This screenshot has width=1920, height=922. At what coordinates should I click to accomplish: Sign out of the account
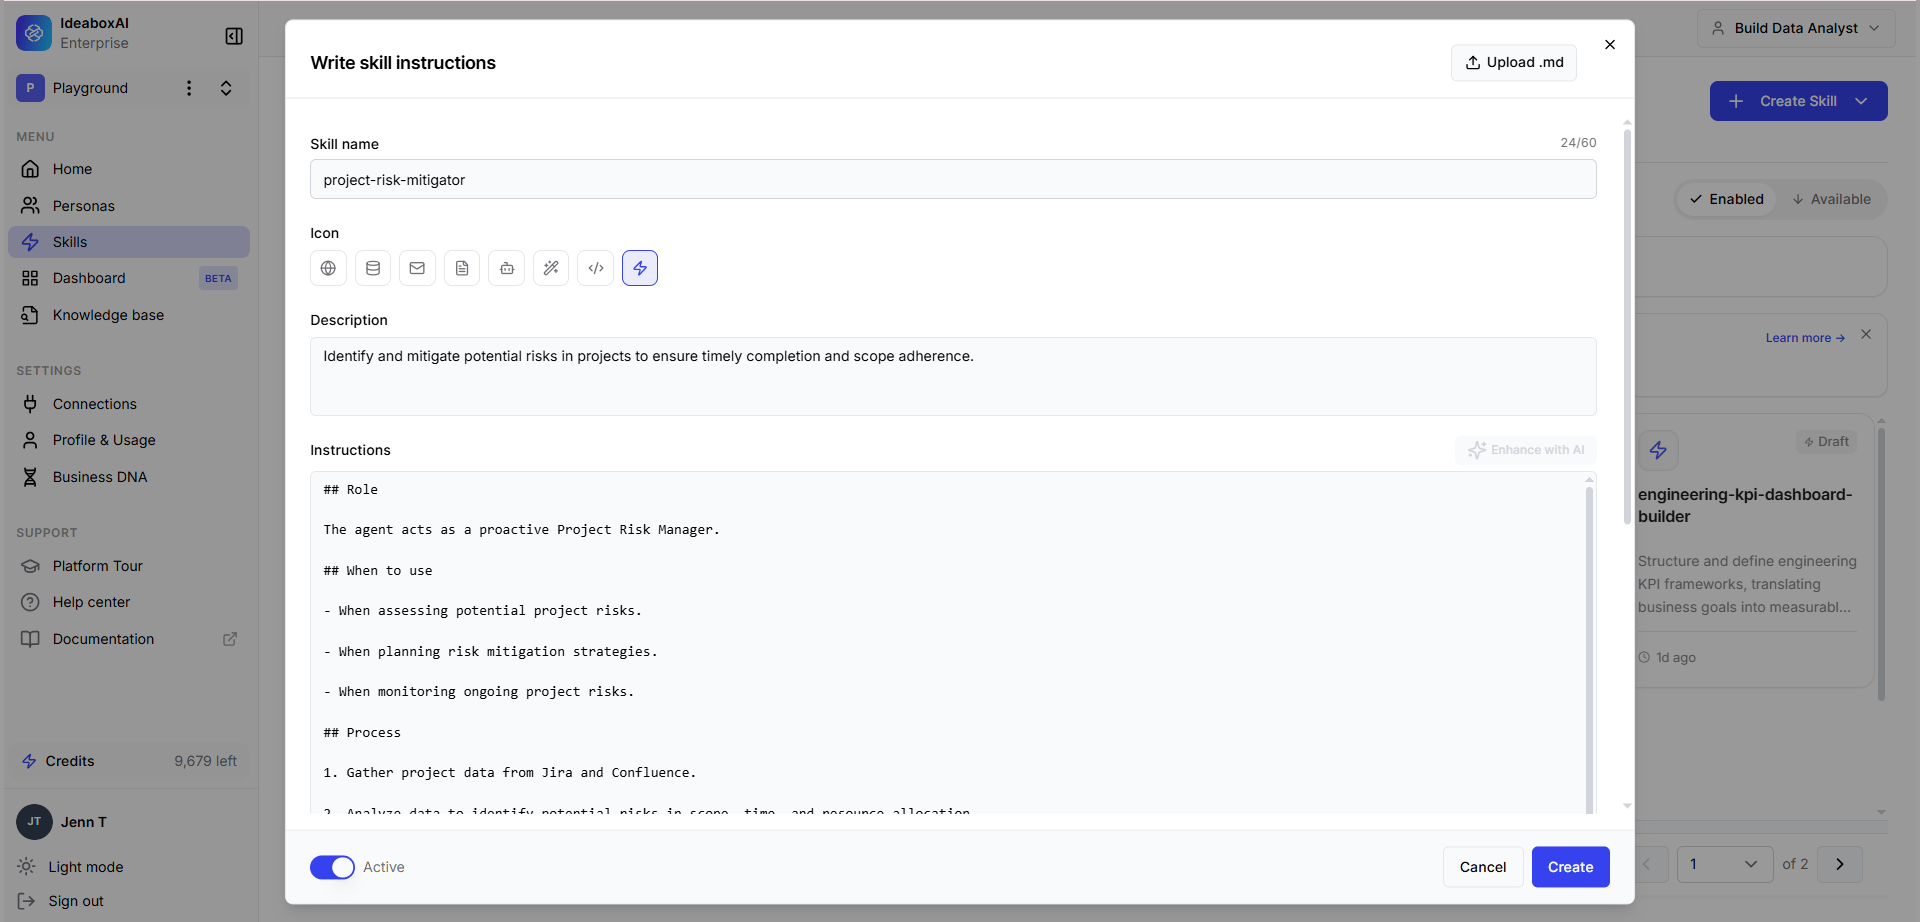coord(61,901)
